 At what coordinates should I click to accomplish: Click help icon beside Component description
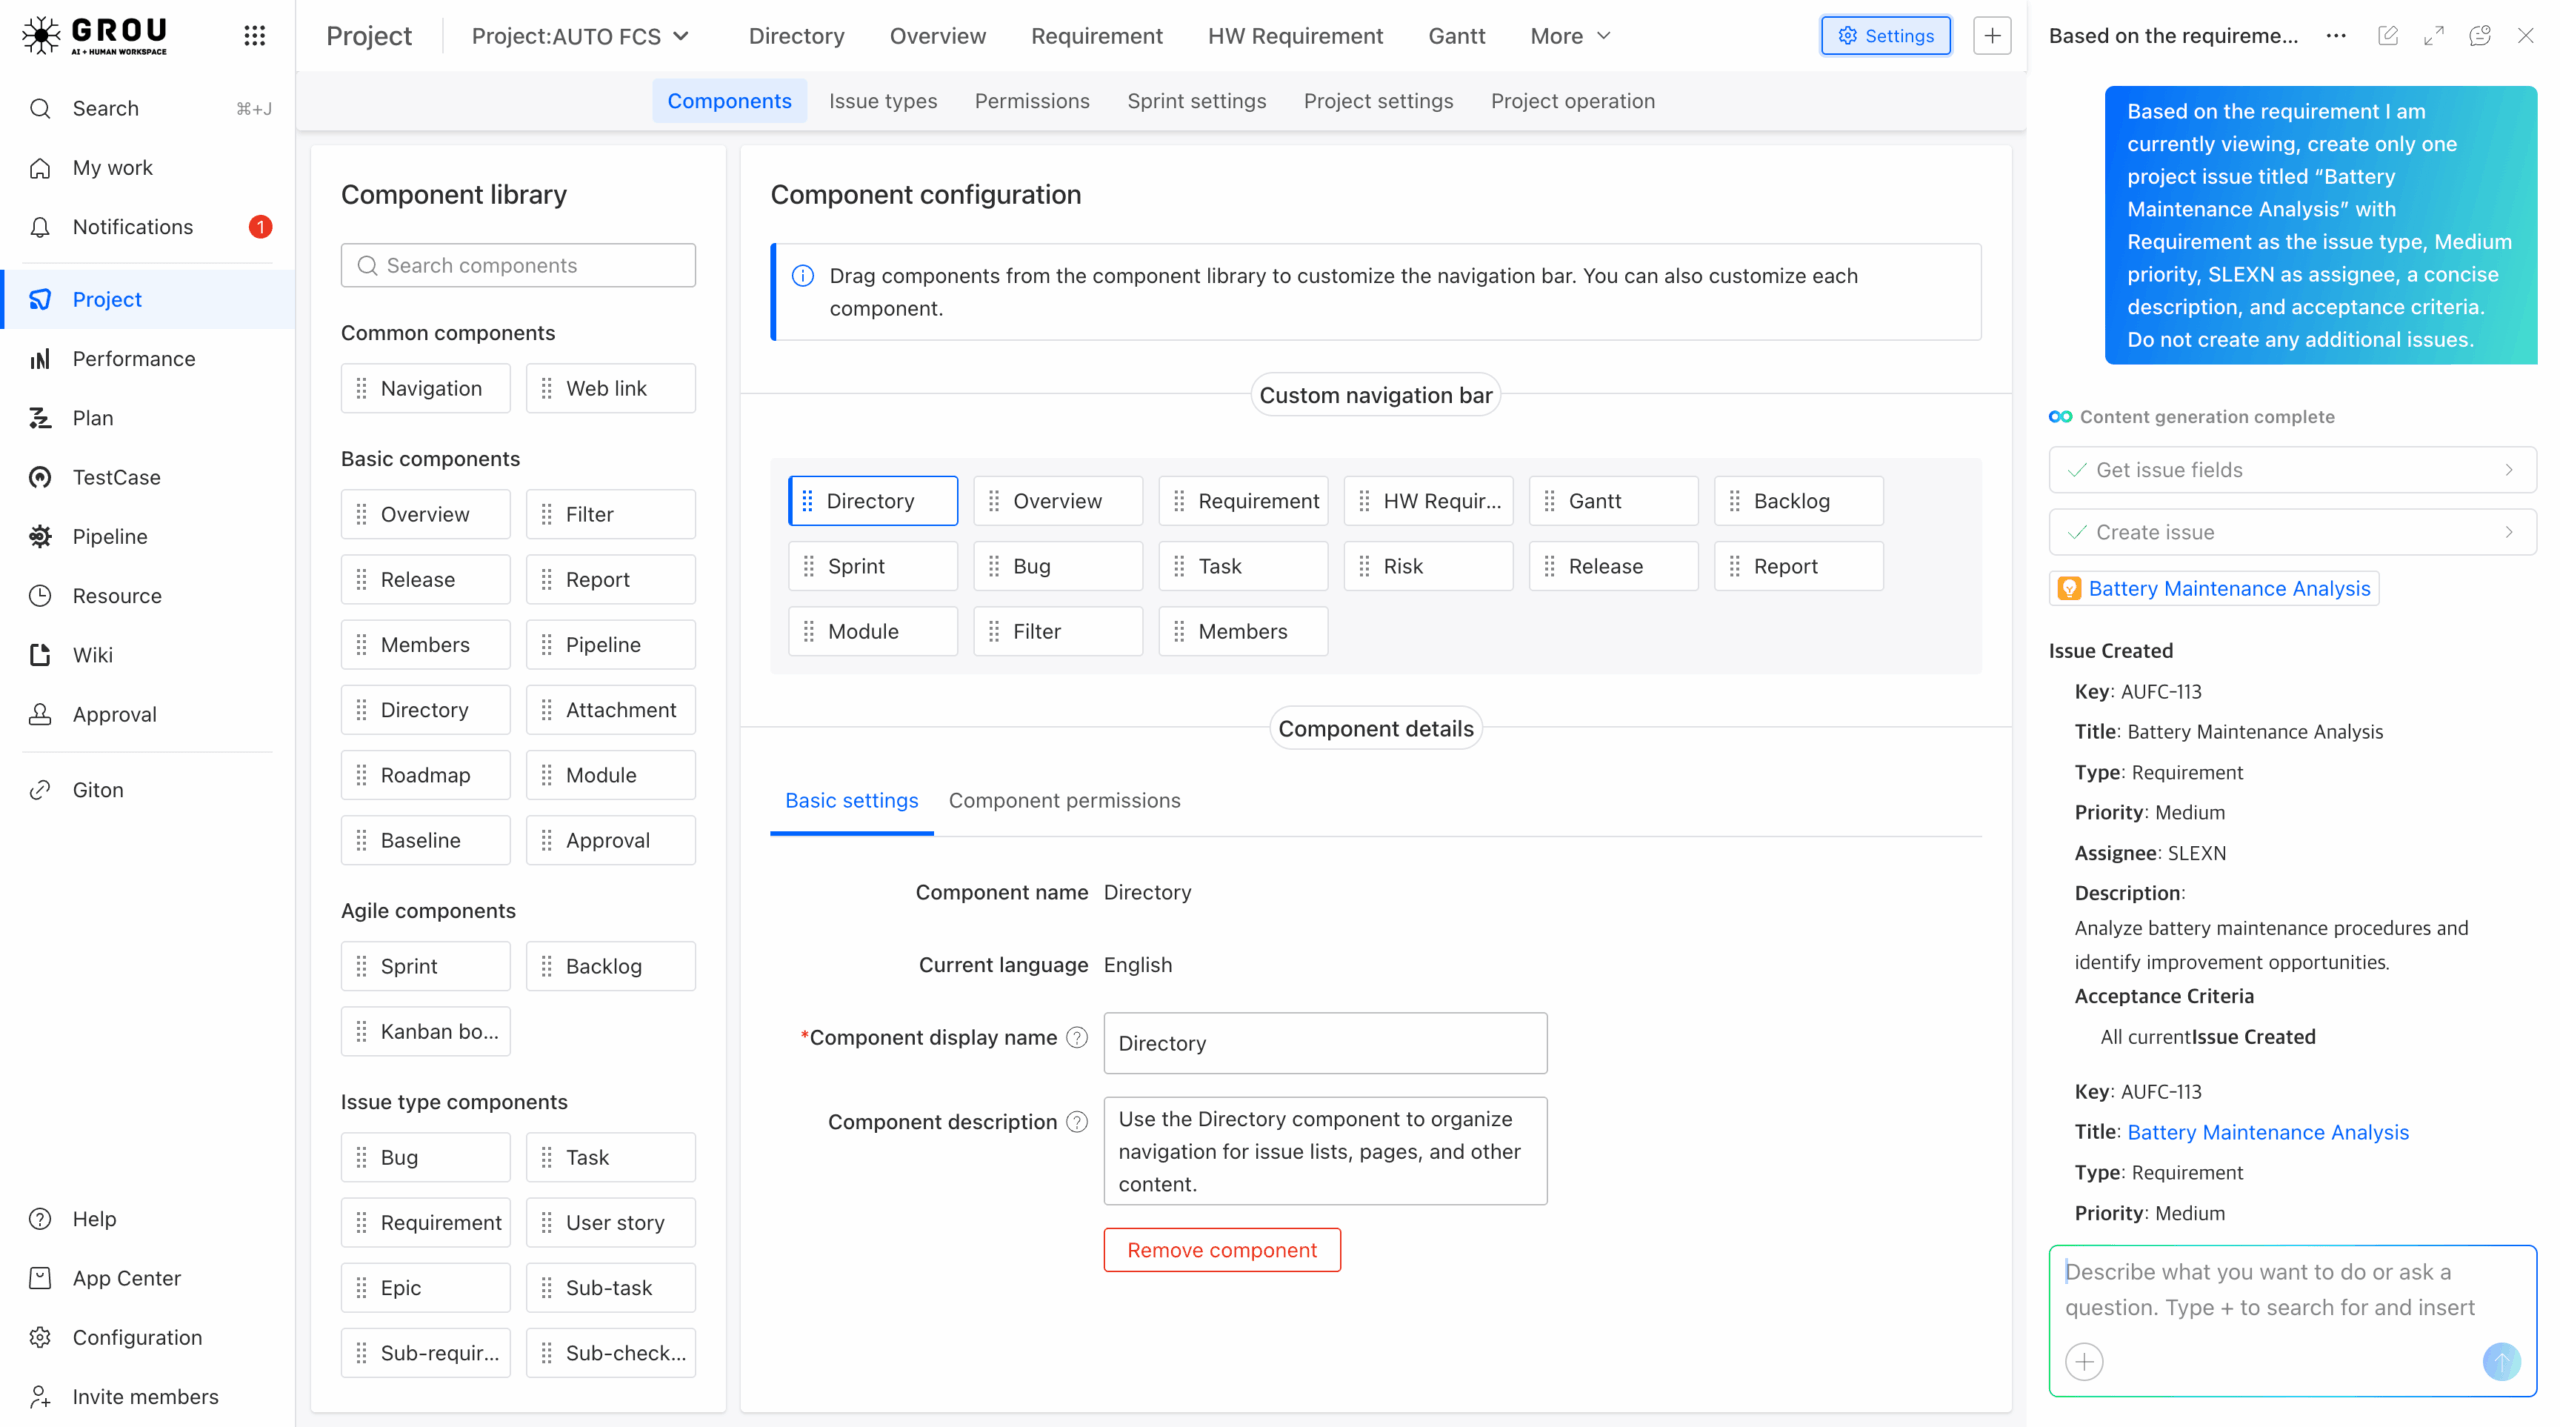pyautogui.click(x=1077, y=1122)
